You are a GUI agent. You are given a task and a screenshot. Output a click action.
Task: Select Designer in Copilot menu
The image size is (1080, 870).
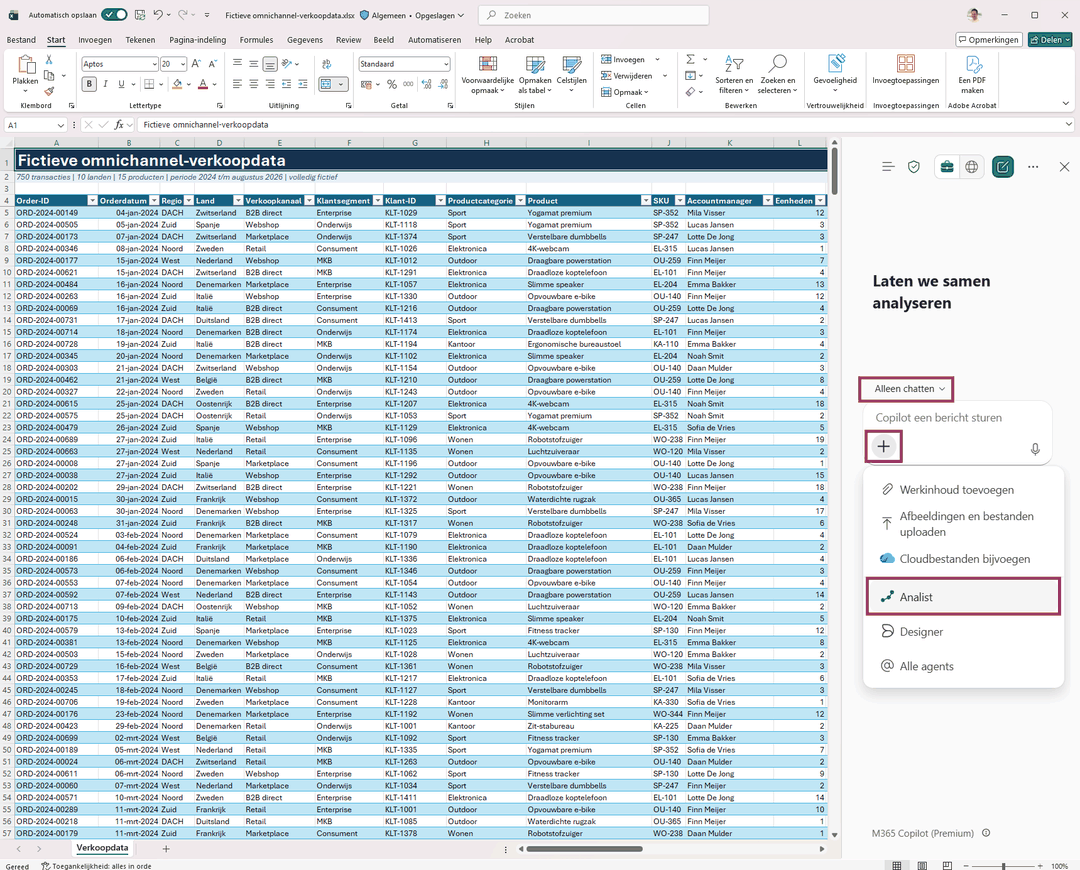(963, 632)
